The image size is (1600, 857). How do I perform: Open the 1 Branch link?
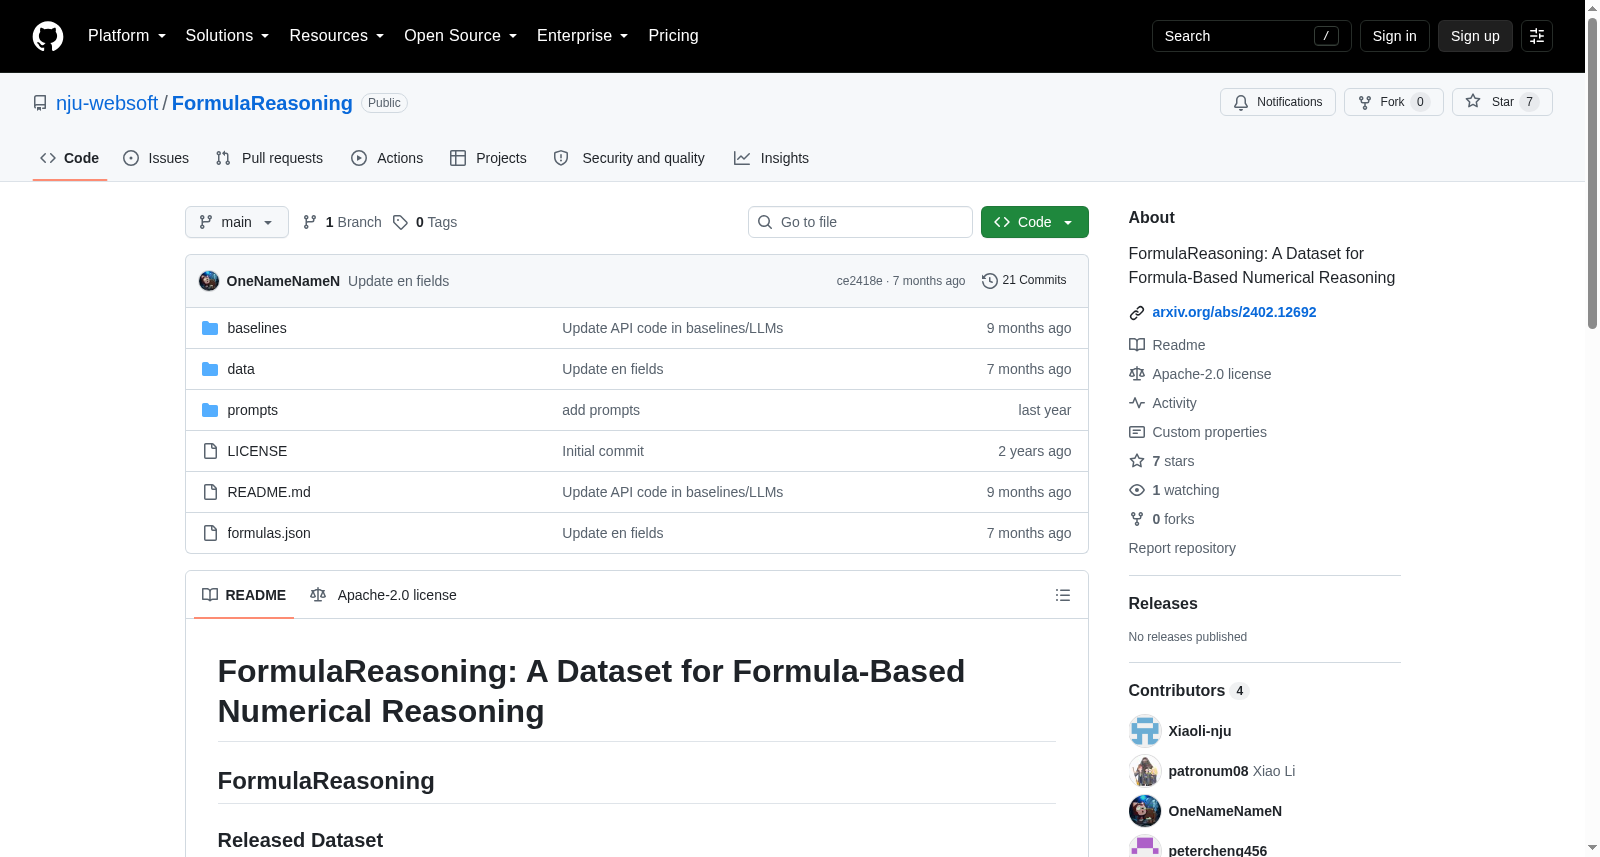(x=342, y=222)
